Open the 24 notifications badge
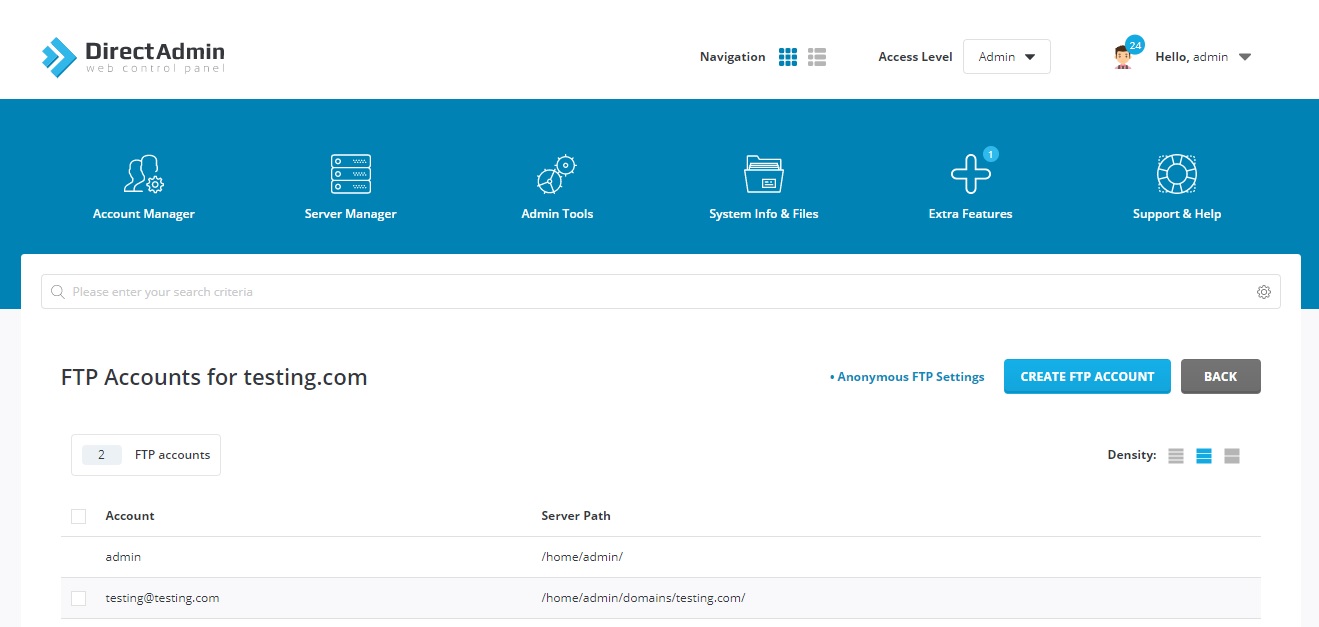Viewport: 1319px width, 627px height. pyautogui.click(x=1135, y=45)
